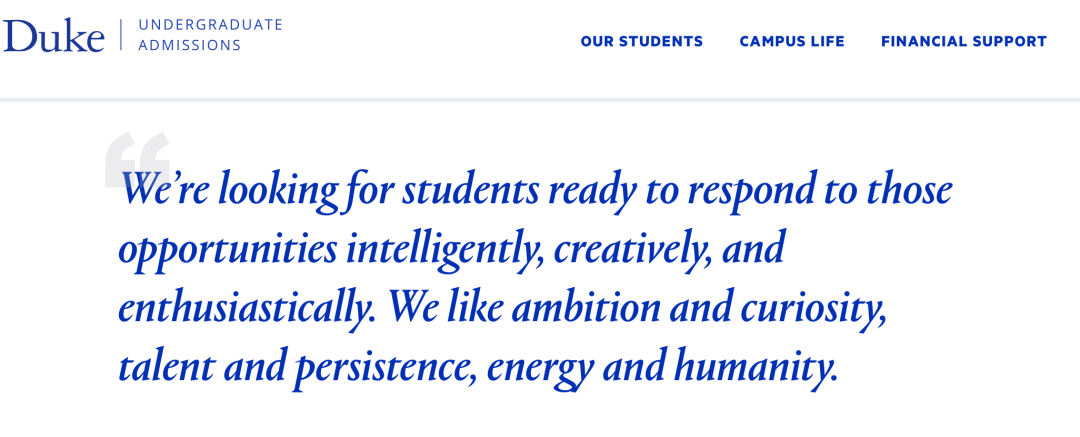This screenshot has width=1080, height=437.
Task: Open the Financial Support navigation item
Action: 964,41
